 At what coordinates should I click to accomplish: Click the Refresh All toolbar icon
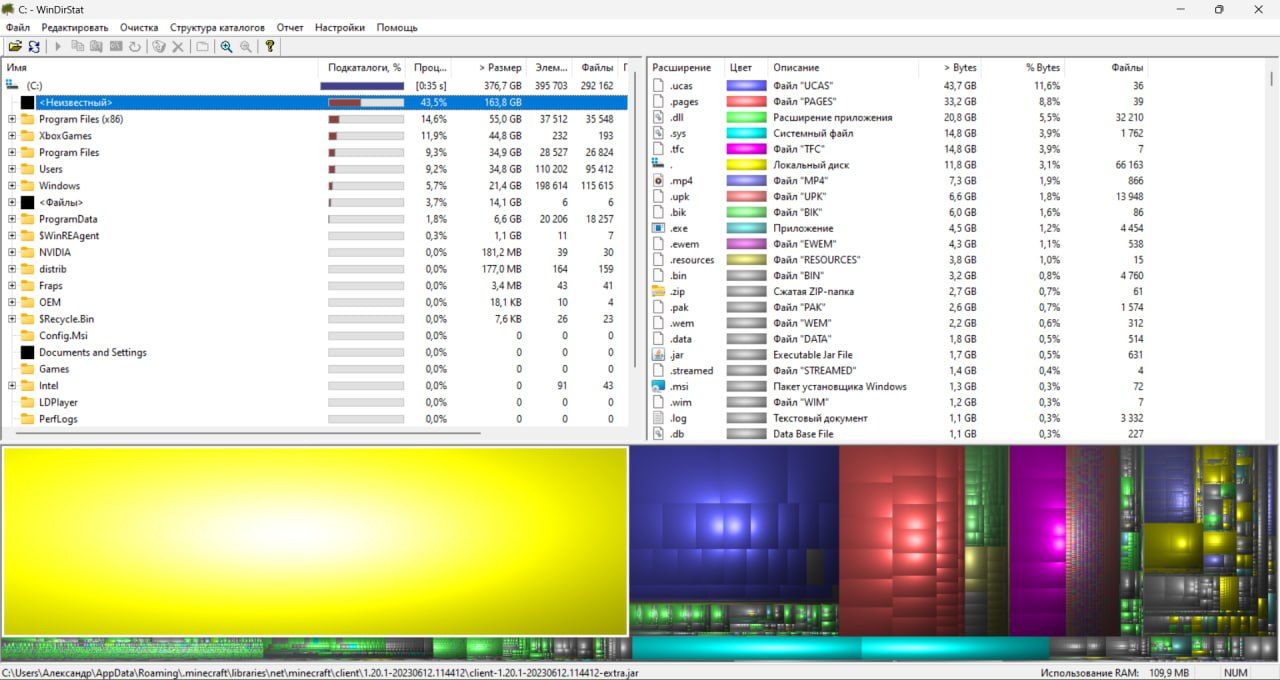click(x=34, y=46)
